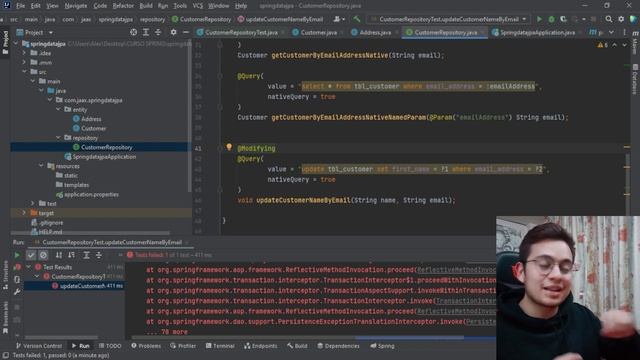Open the Dependencies tool window
This screenshot has width=640, height=360.
[x=338, y=346]
